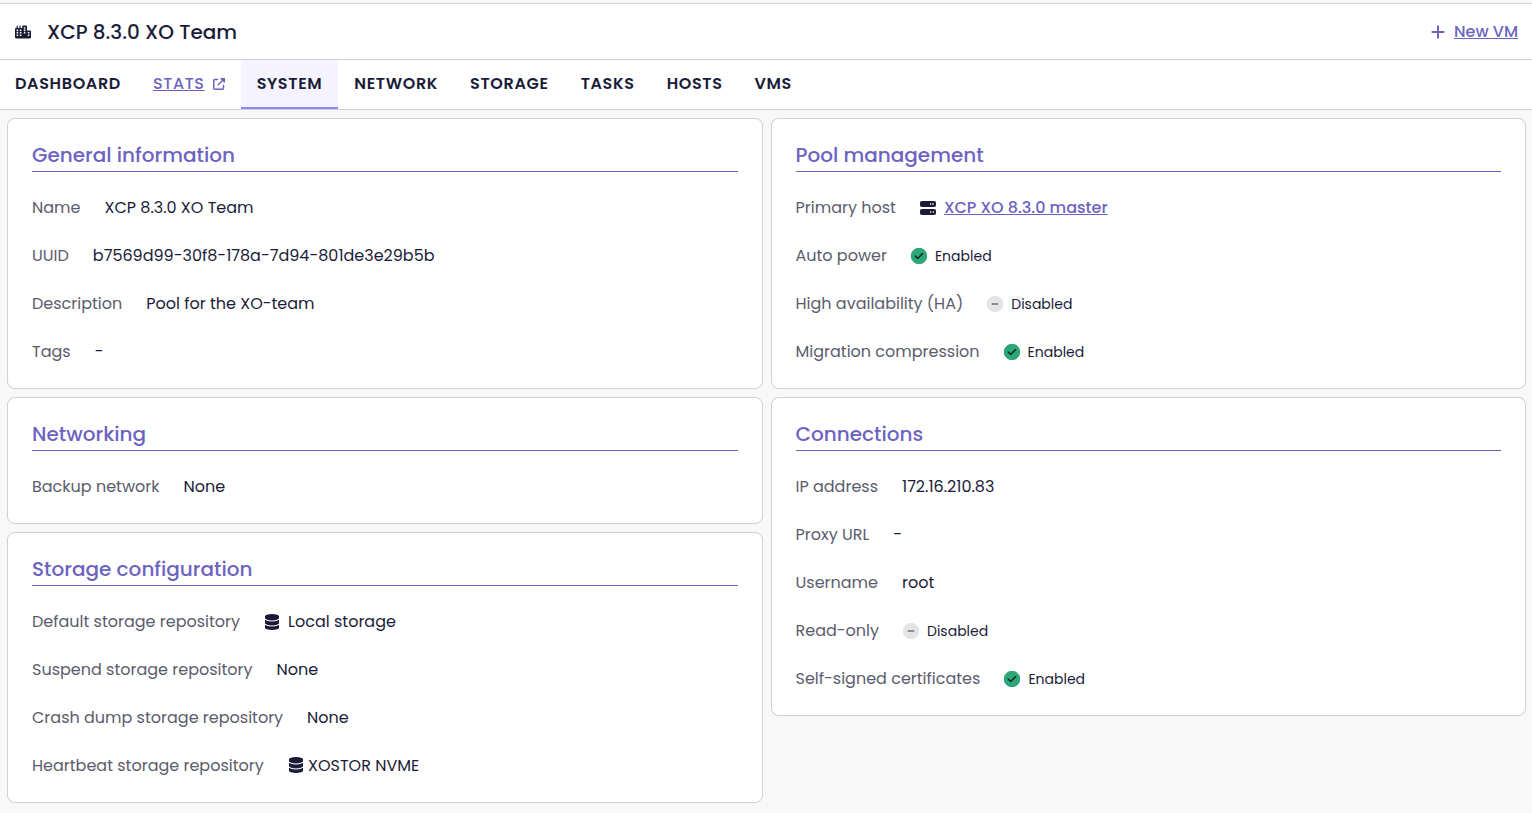Click the pool icon beside the page title
Screen dimensions: 1532x813
coord(23,32)
